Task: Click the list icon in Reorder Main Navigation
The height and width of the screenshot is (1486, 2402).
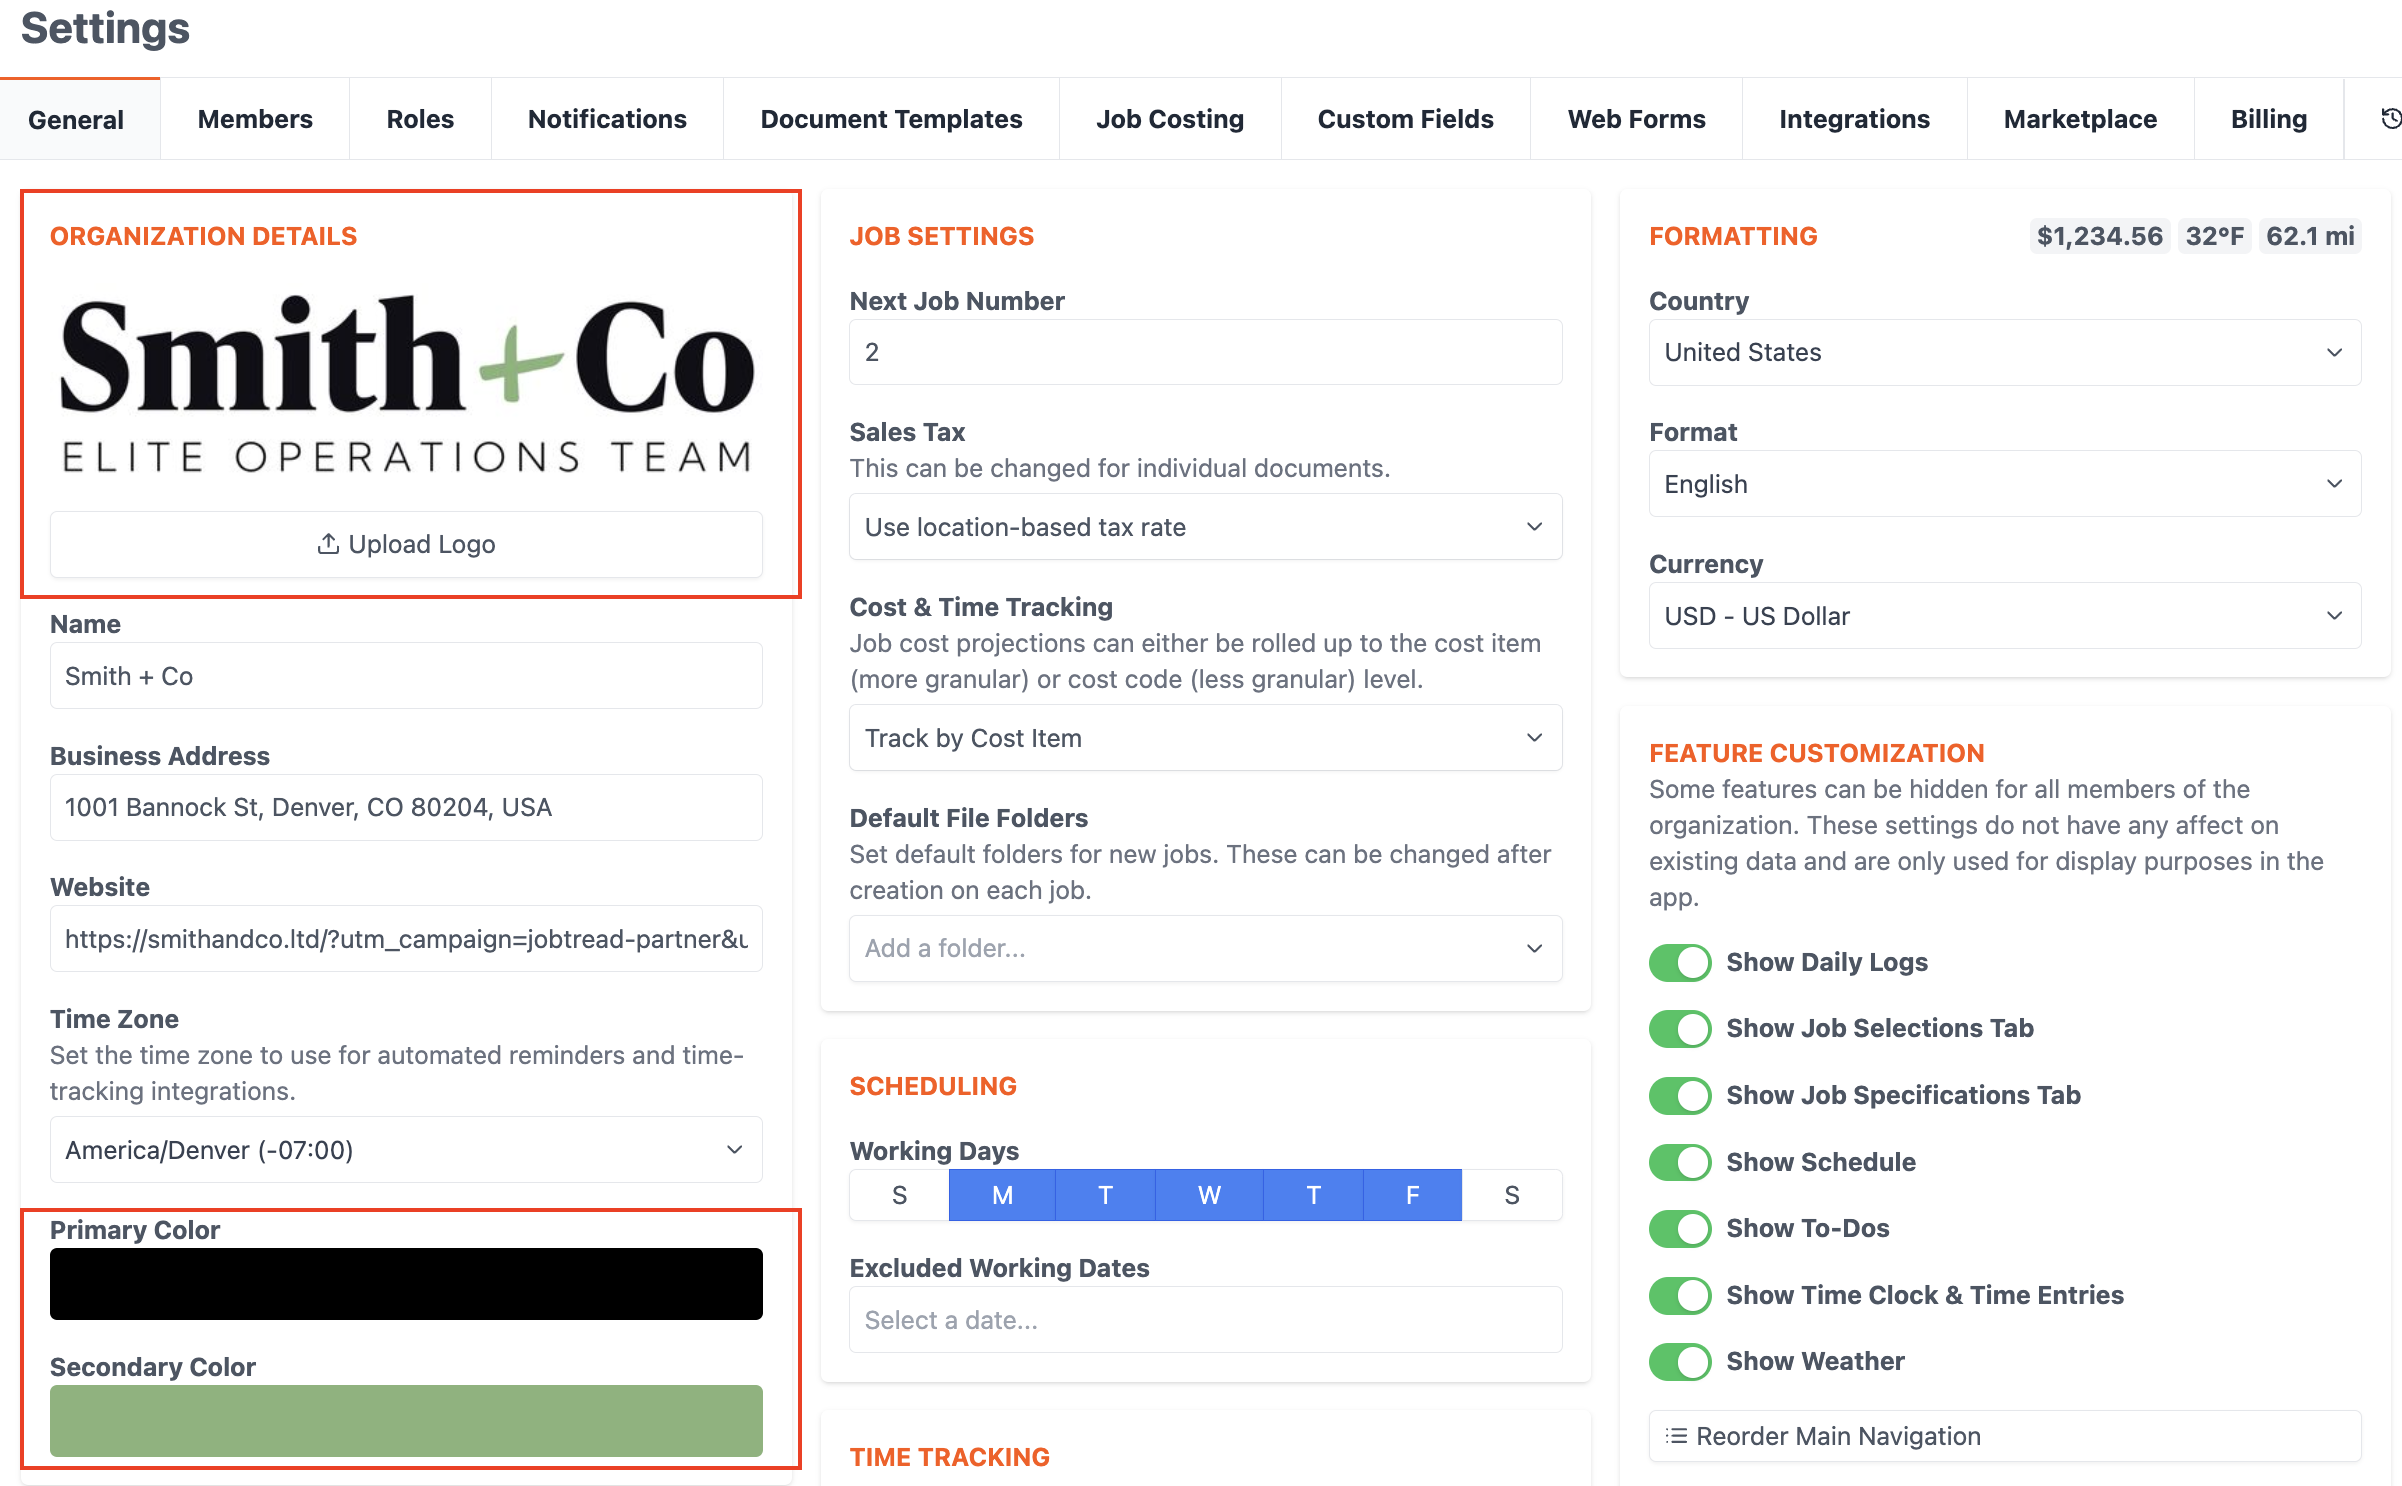Action: (x=1676, y=1436)
